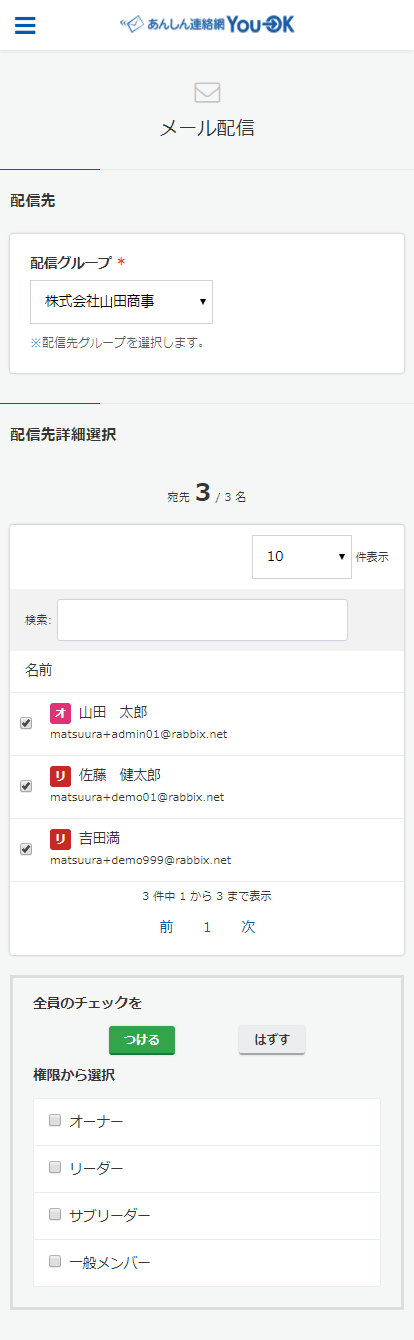Enable the オーナー role checkbox
Screen dimensions: 414x1340
(x=55, y=1121)
